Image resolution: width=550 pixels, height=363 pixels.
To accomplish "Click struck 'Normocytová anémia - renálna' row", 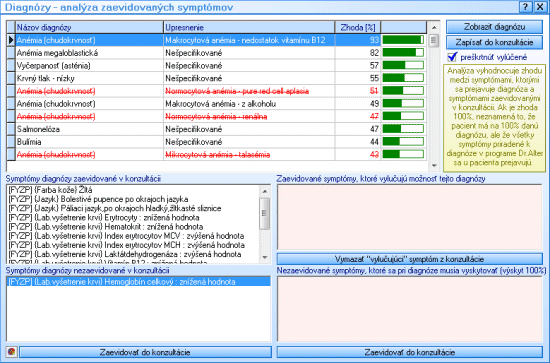I will tap(216, 116).
